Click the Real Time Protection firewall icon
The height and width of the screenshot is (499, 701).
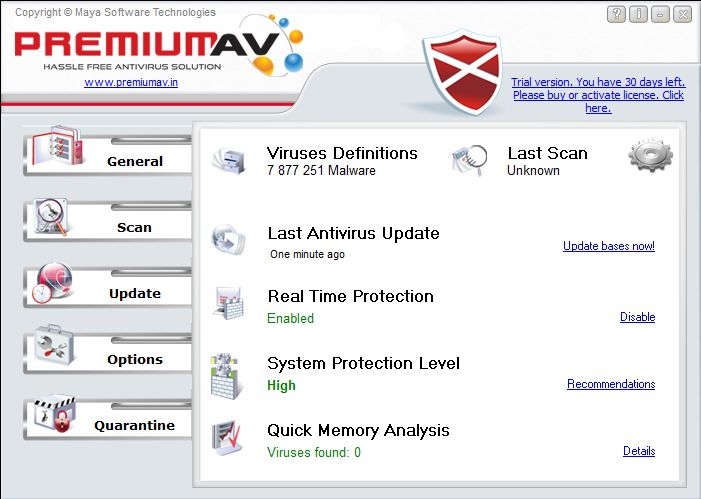click(x=229, y=302)
